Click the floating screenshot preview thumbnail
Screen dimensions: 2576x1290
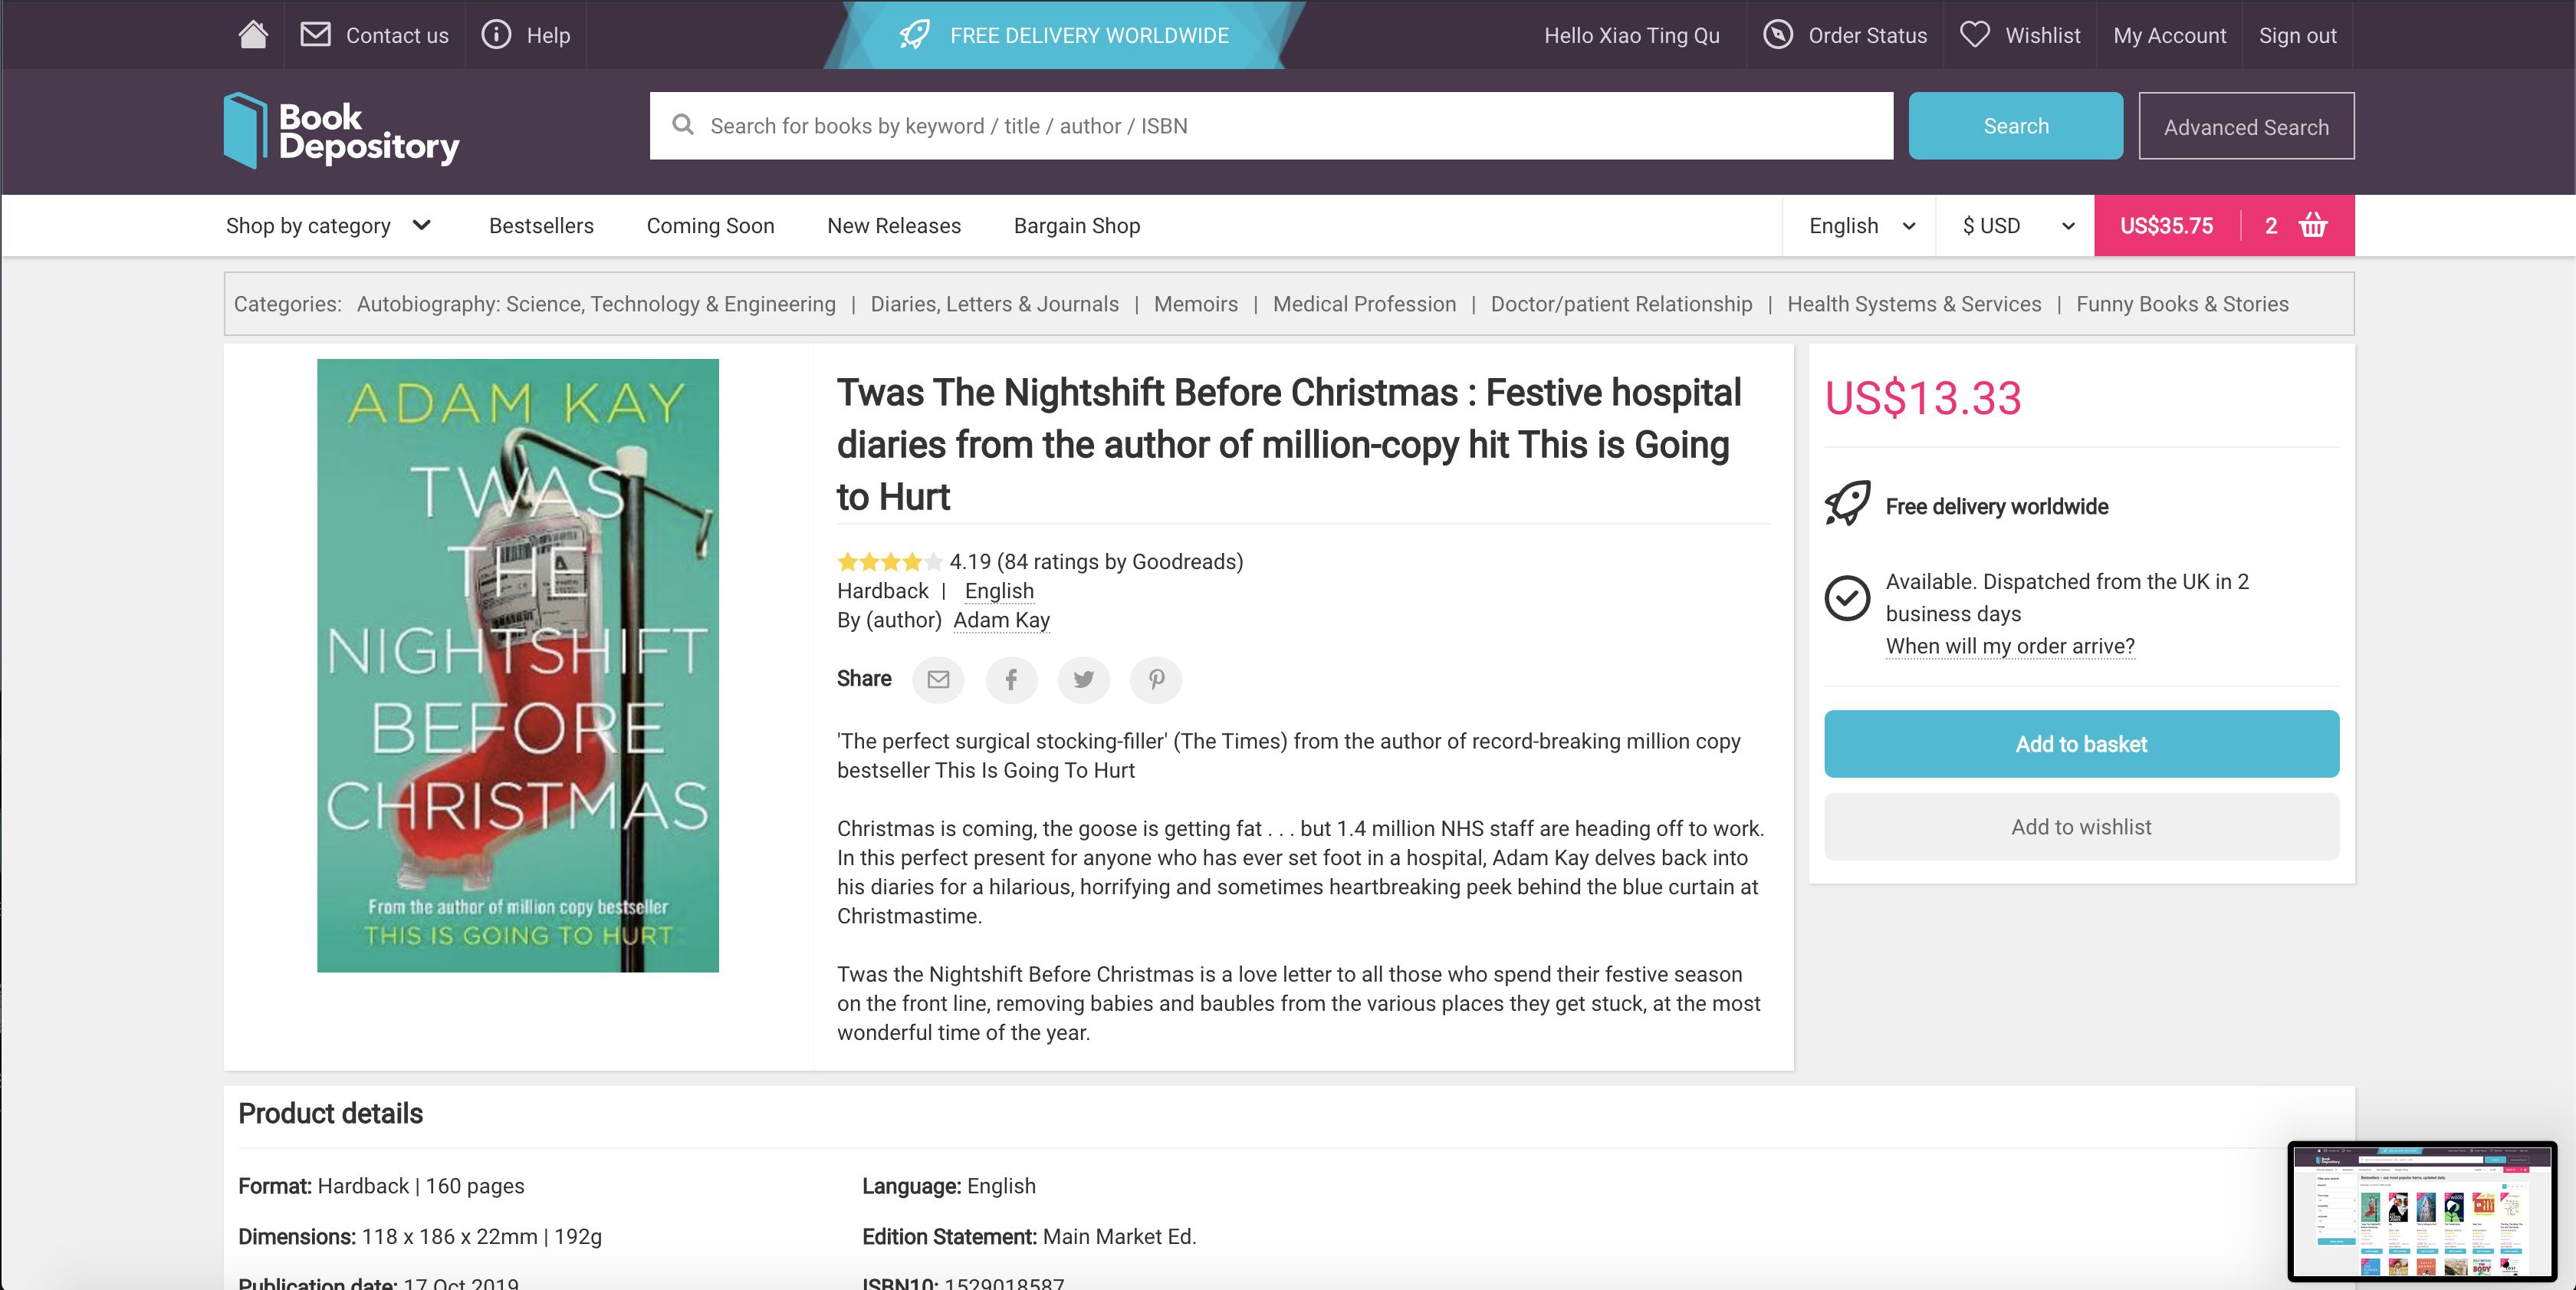click(2422, 1211)
